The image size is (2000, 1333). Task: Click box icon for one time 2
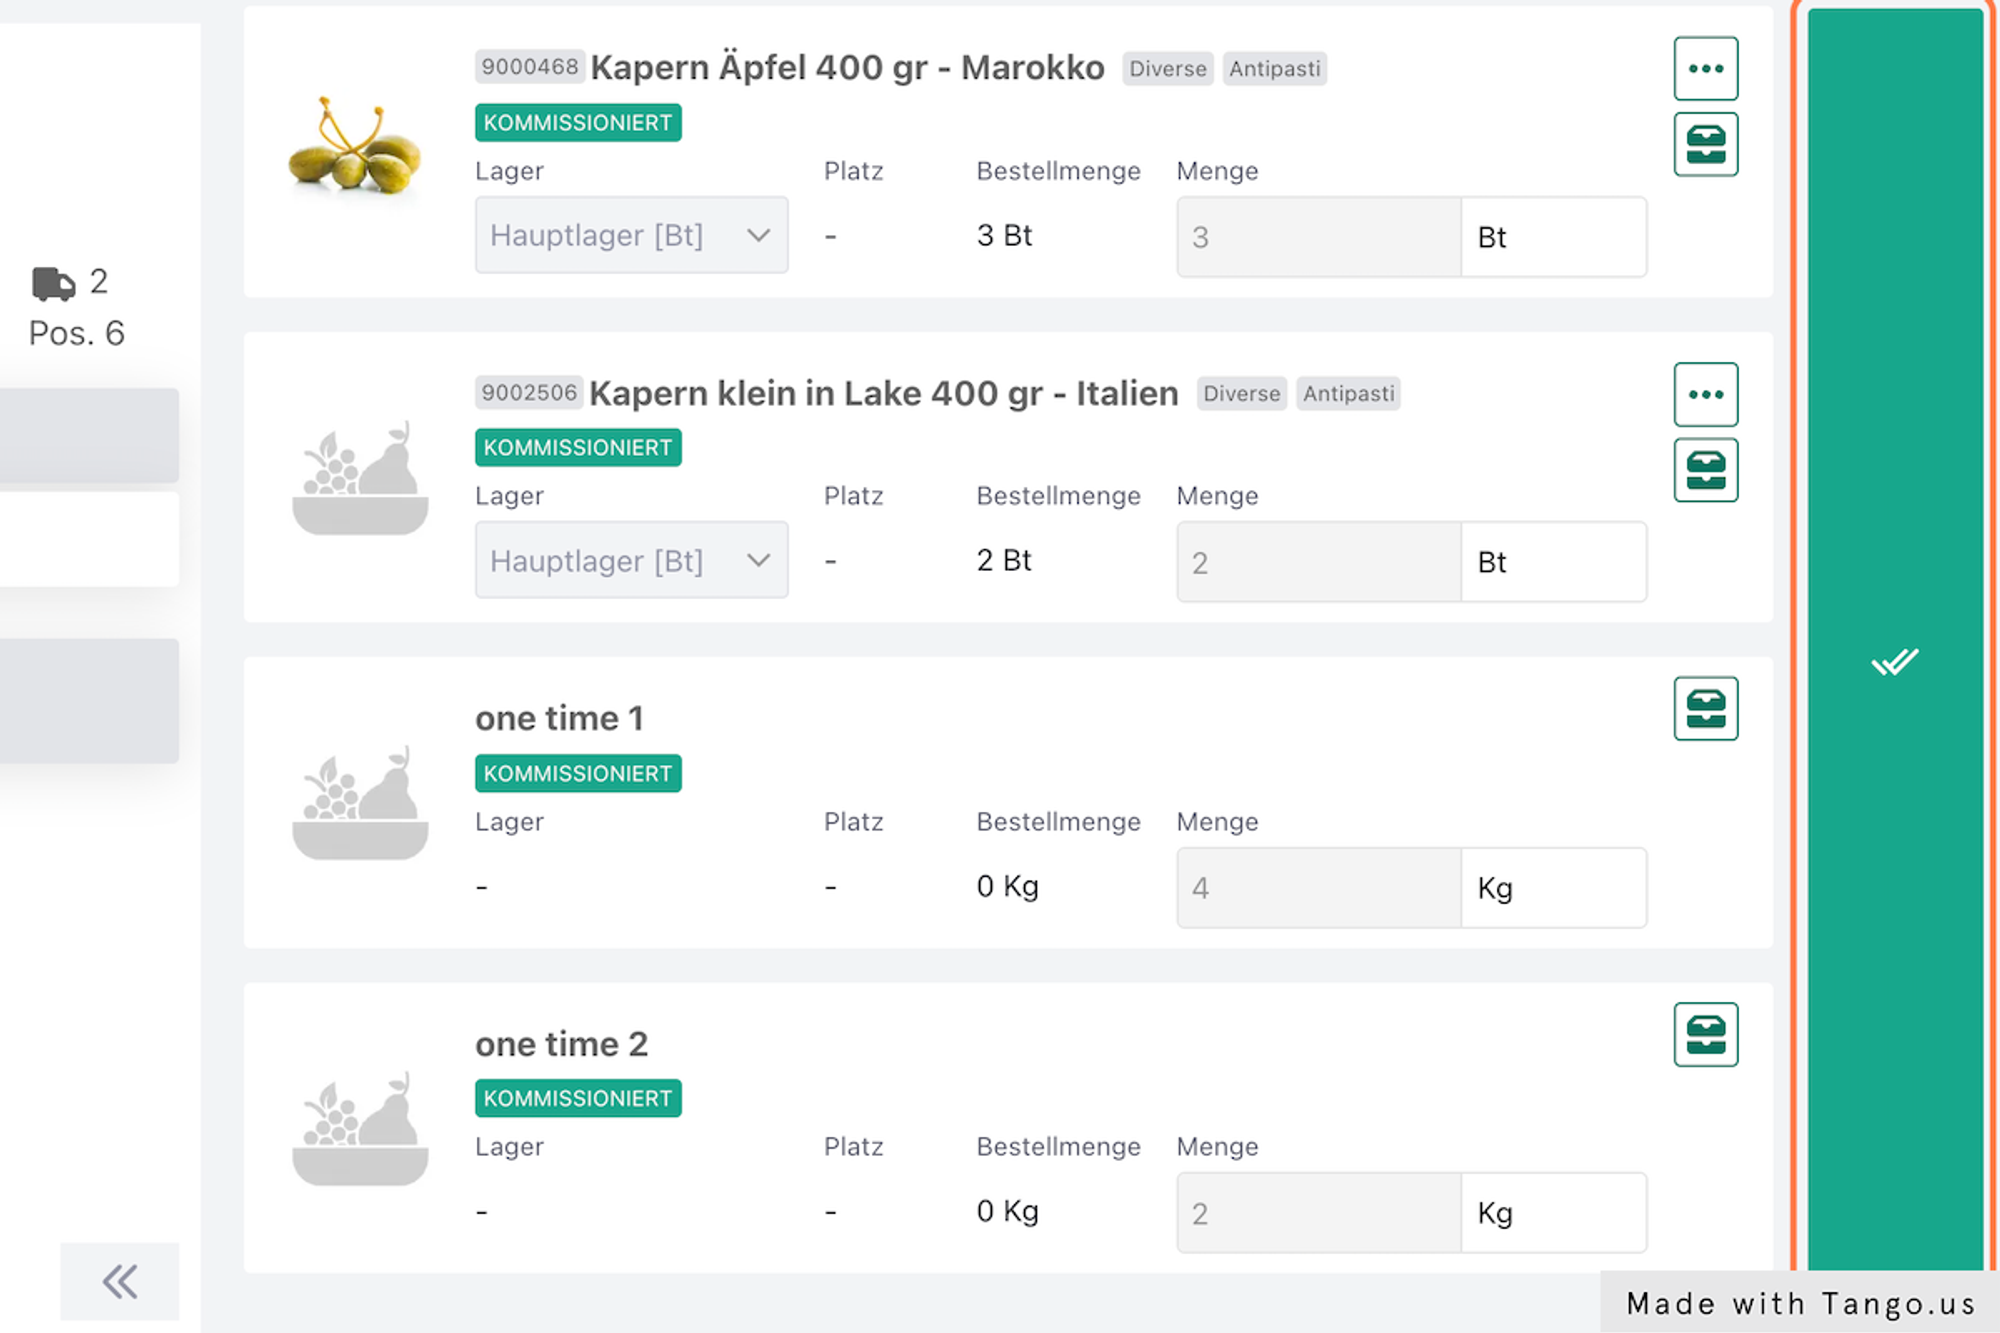tap(1705, 1034)
